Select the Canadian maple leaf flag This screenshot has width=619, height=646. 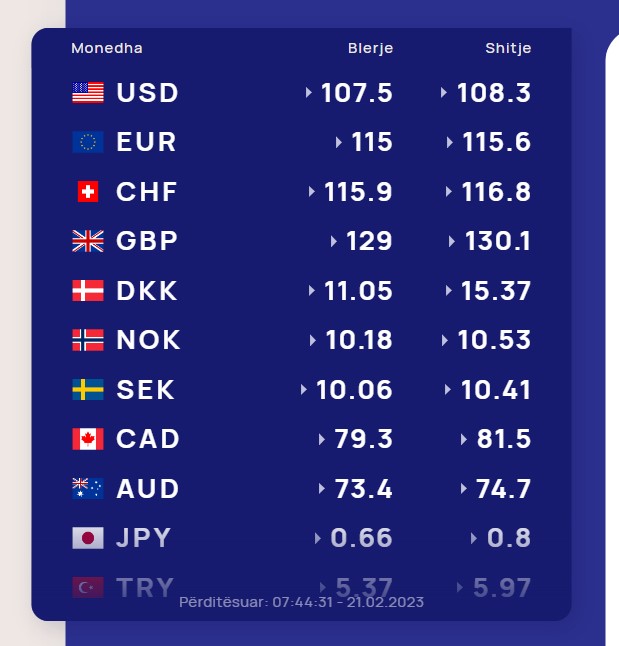(x=88, y=439)
